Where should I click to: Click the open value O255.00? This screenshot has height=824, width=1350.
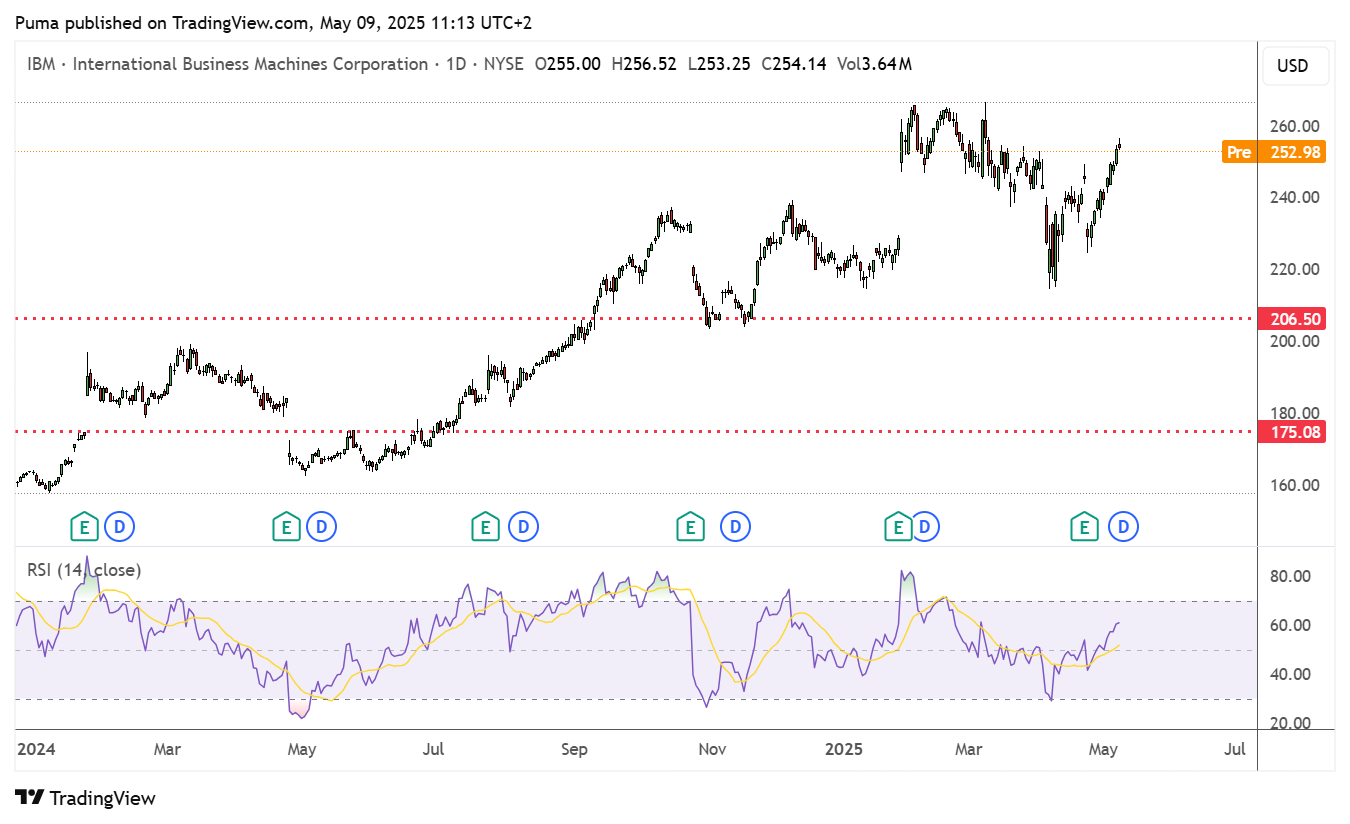pyautogui.click(x=568, y=64)
